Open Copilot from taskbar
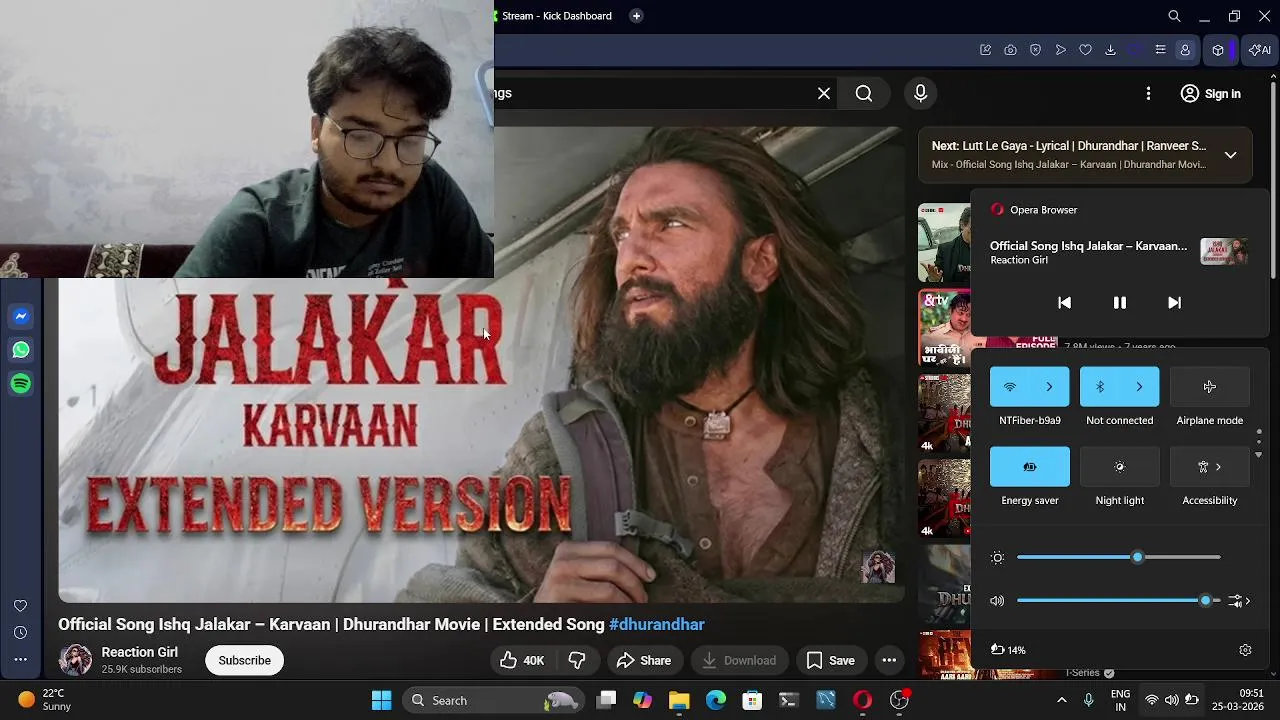1280x720 pixels. (642, 700)
